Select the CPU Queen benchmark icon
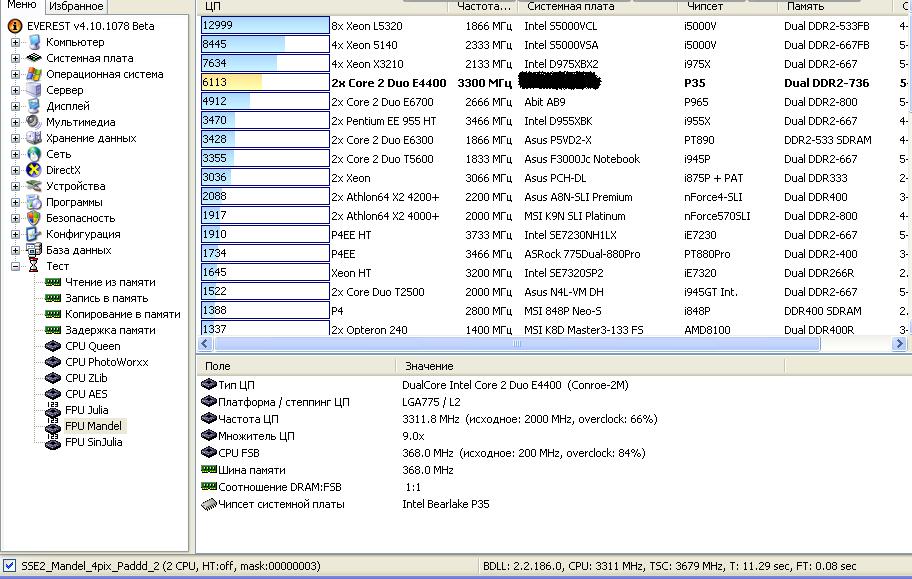This screenshot has width=912, height=579. click(x=53, y=346)
